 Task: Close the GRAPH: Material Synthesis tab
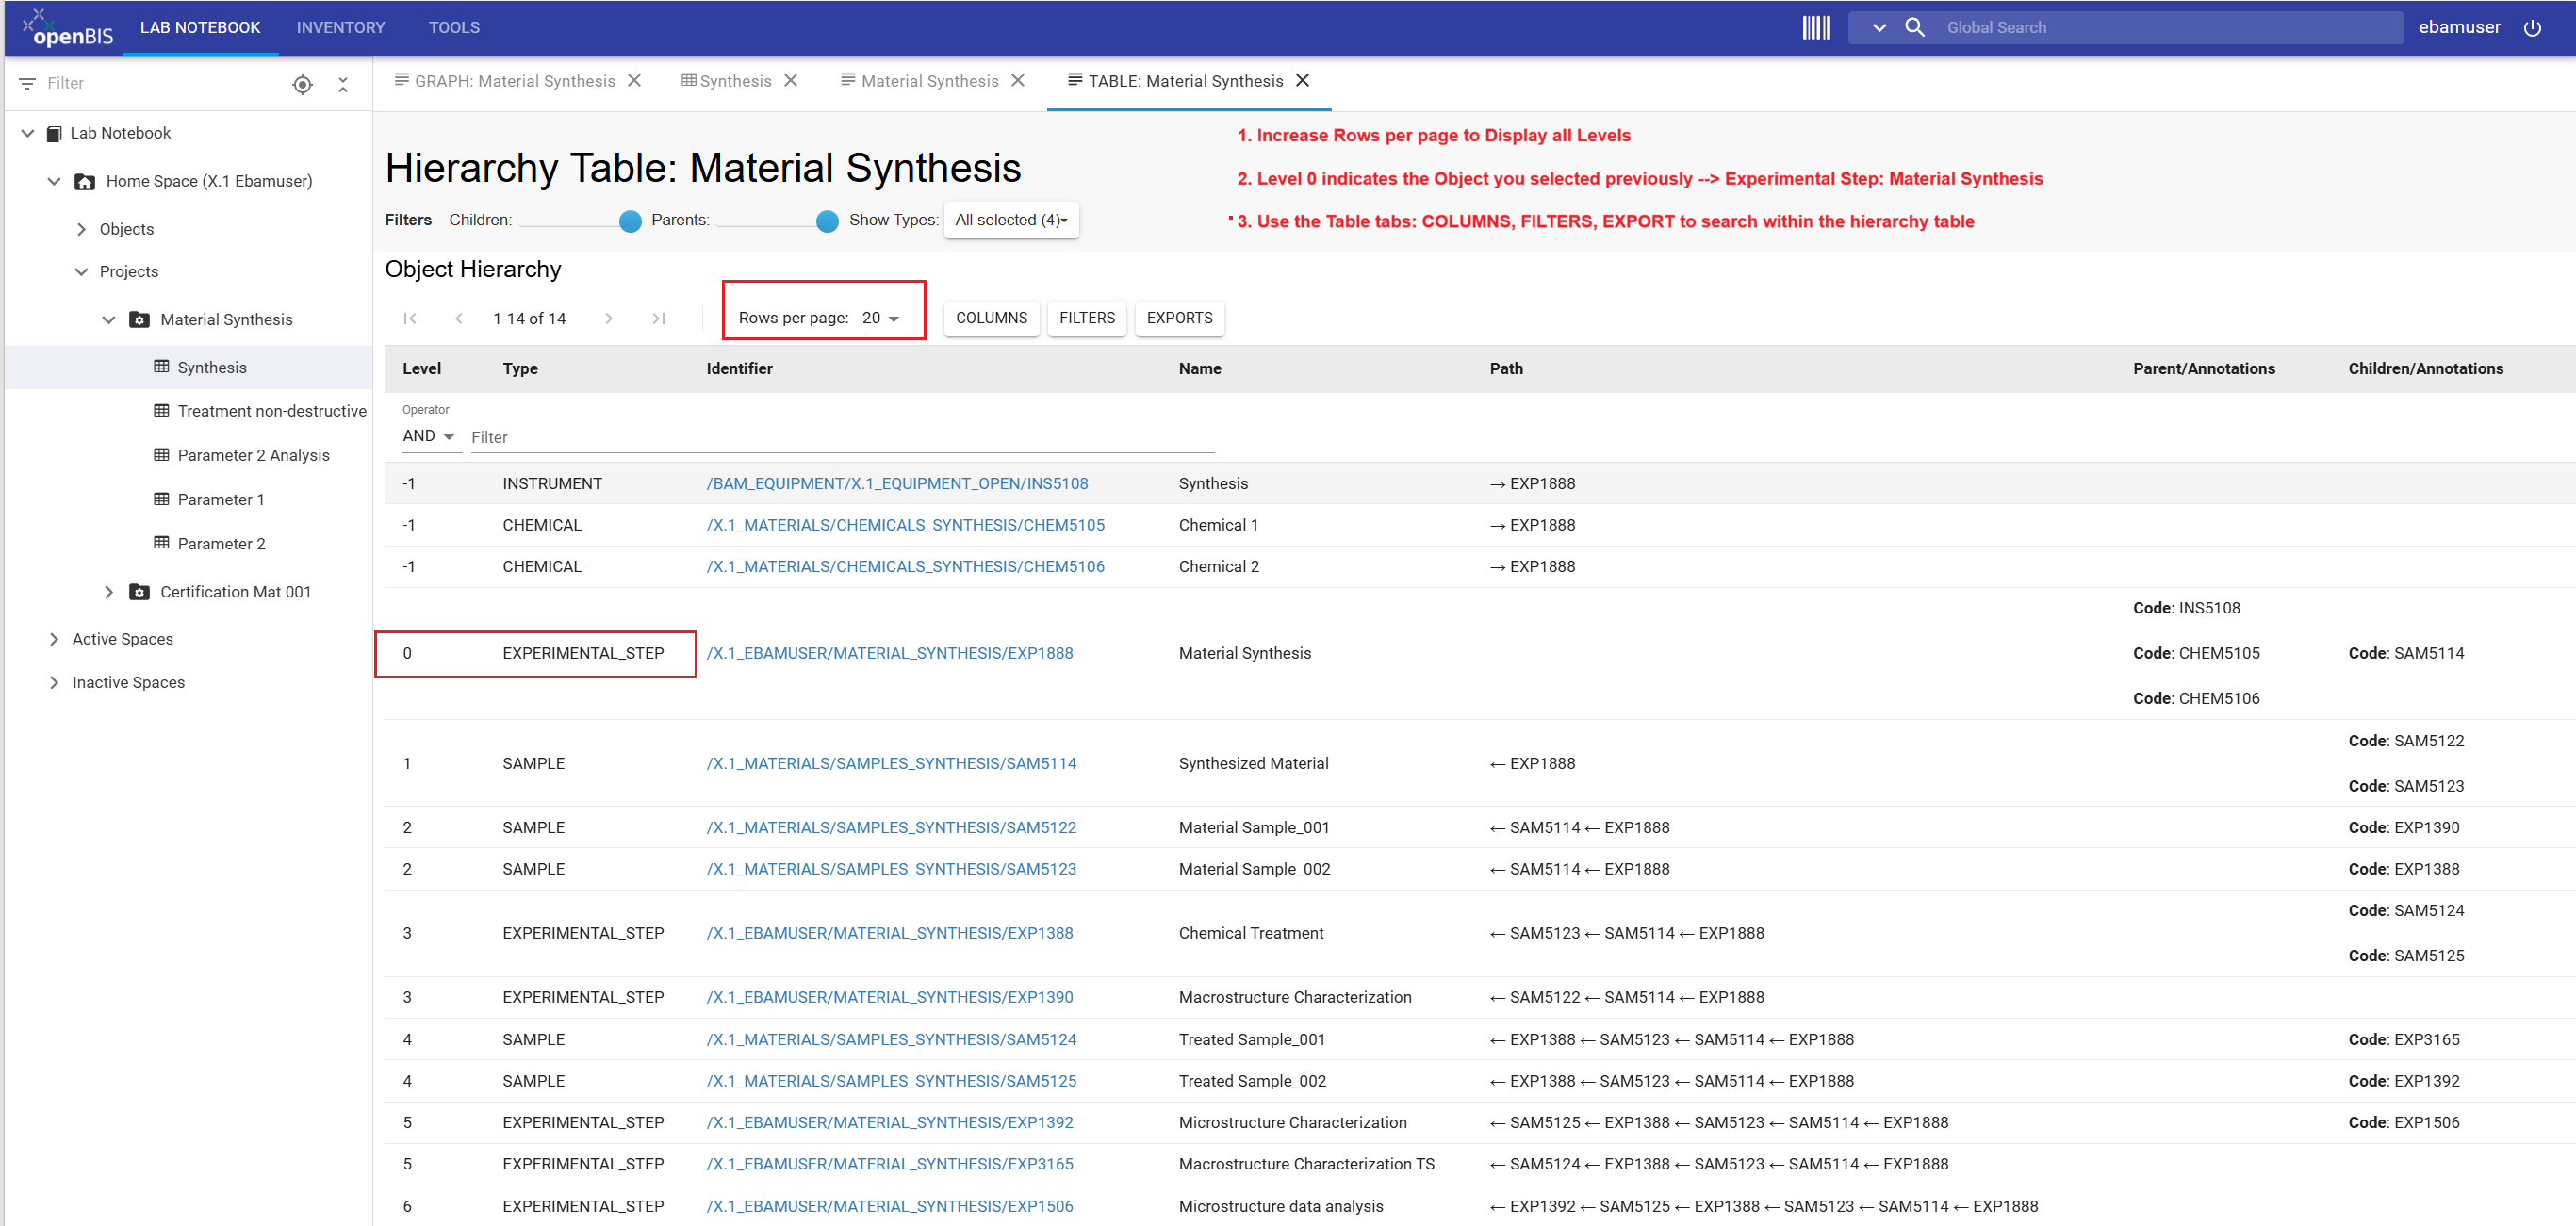tap(634, 81)
